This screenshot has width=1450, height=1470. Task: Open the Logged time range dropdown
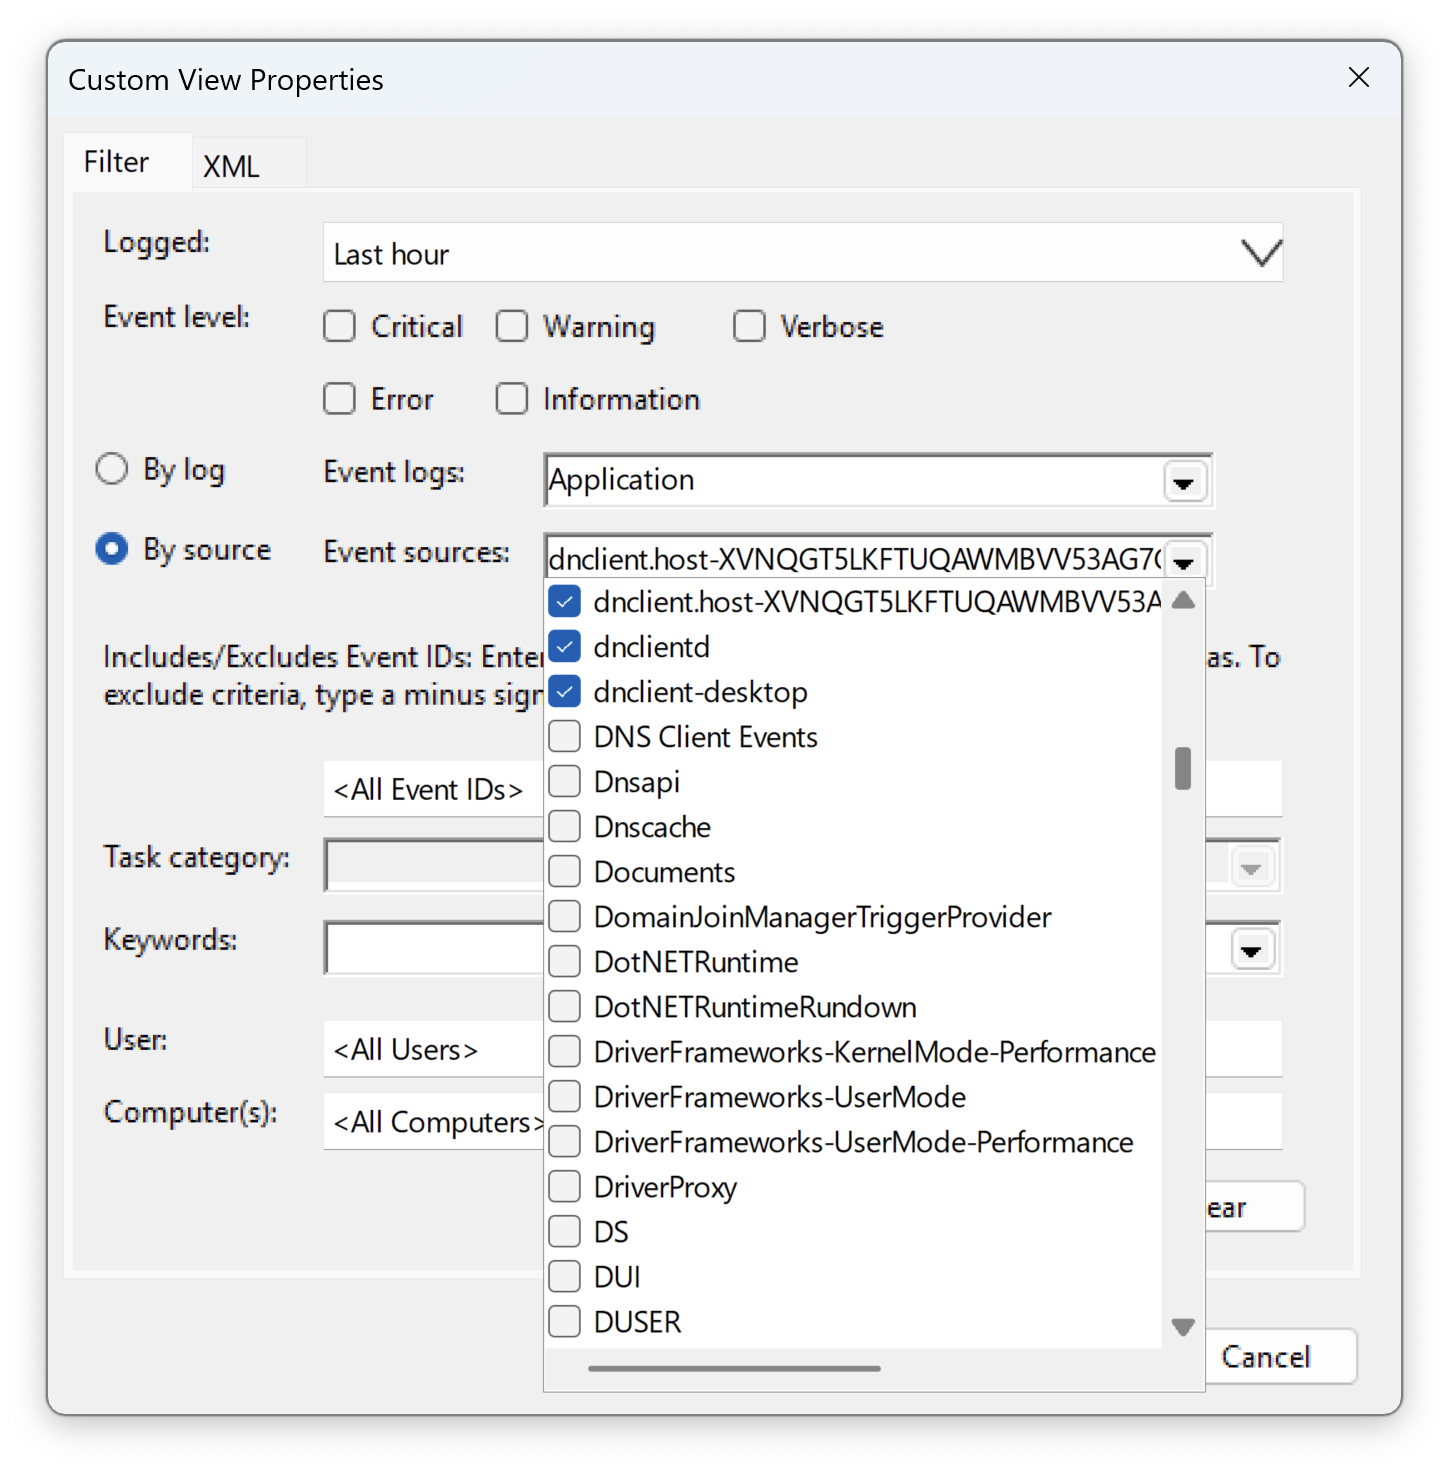(x=1261, y=252)
